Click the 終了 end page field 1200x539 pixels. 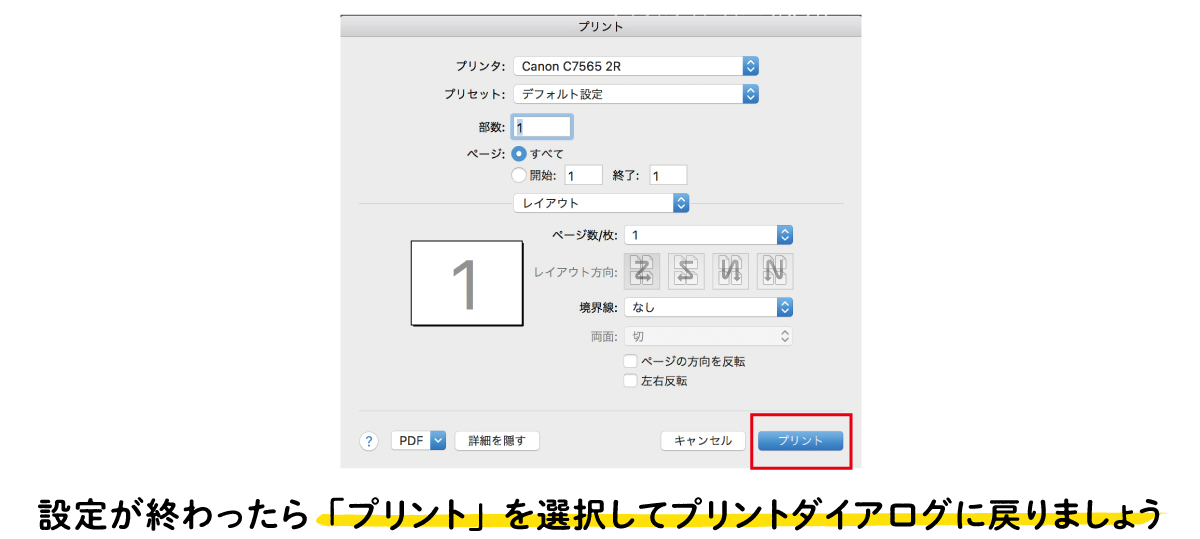coord(667,175)
